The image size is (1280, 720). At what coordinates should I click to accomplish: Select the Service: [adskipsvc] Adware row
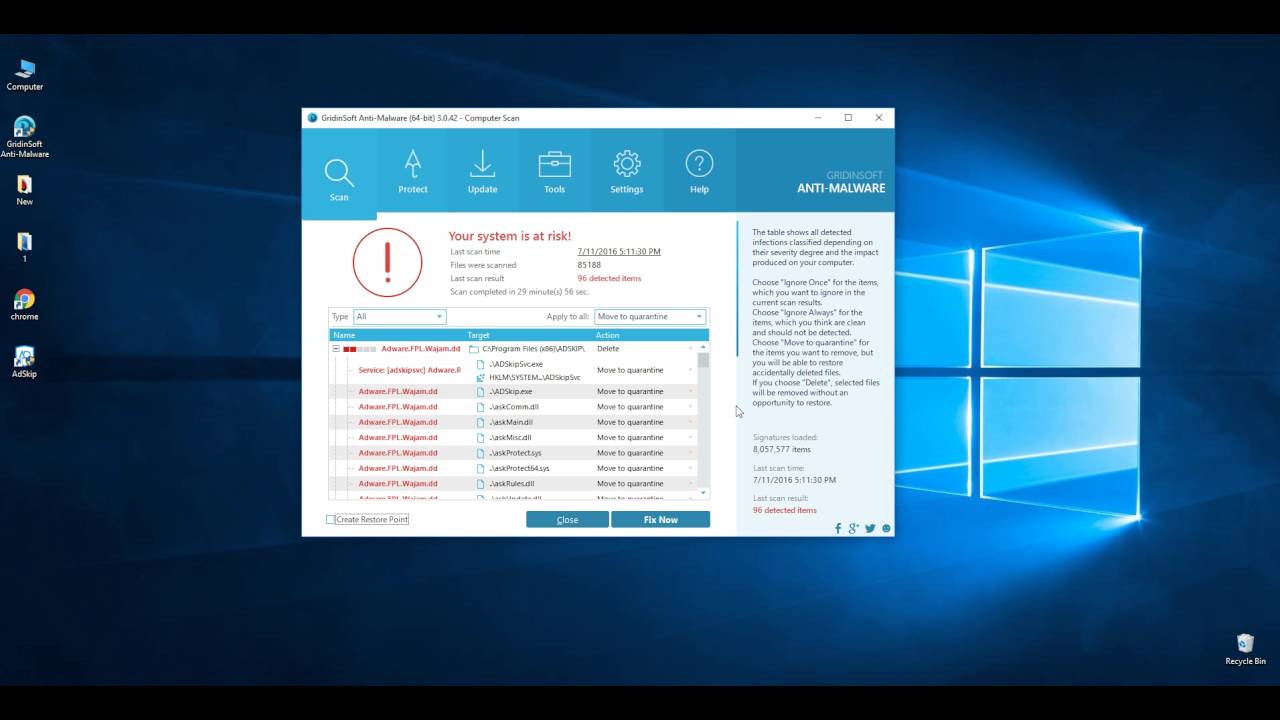410,370
